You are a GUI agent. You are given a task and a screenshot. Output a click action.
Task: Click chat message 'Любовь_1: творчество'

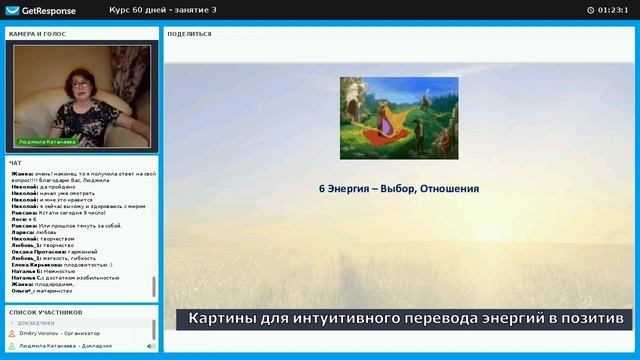click(42, 245)
